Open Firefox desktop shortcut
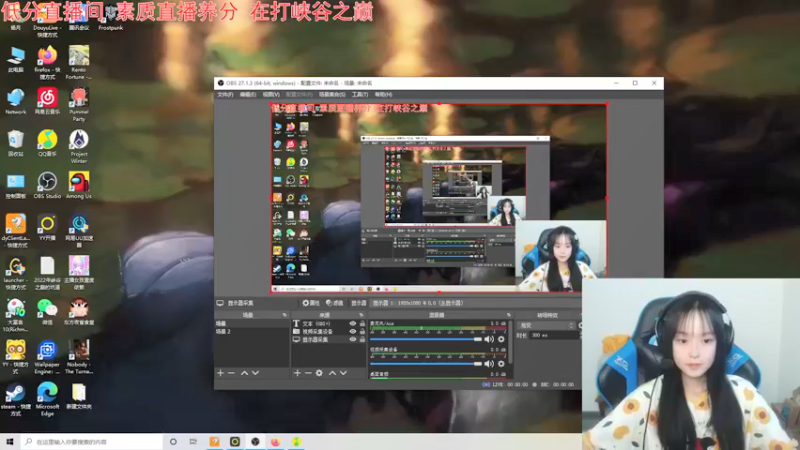The image size is (800, 450). [x=47, y=63]
